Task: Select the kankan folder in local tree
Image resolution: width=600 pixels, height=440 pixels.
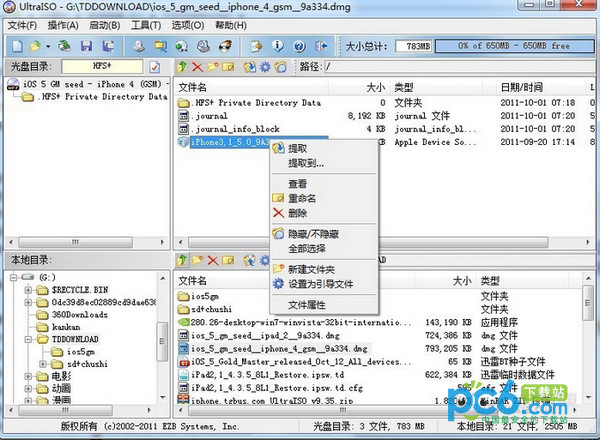Action: (x=66, y=327)
